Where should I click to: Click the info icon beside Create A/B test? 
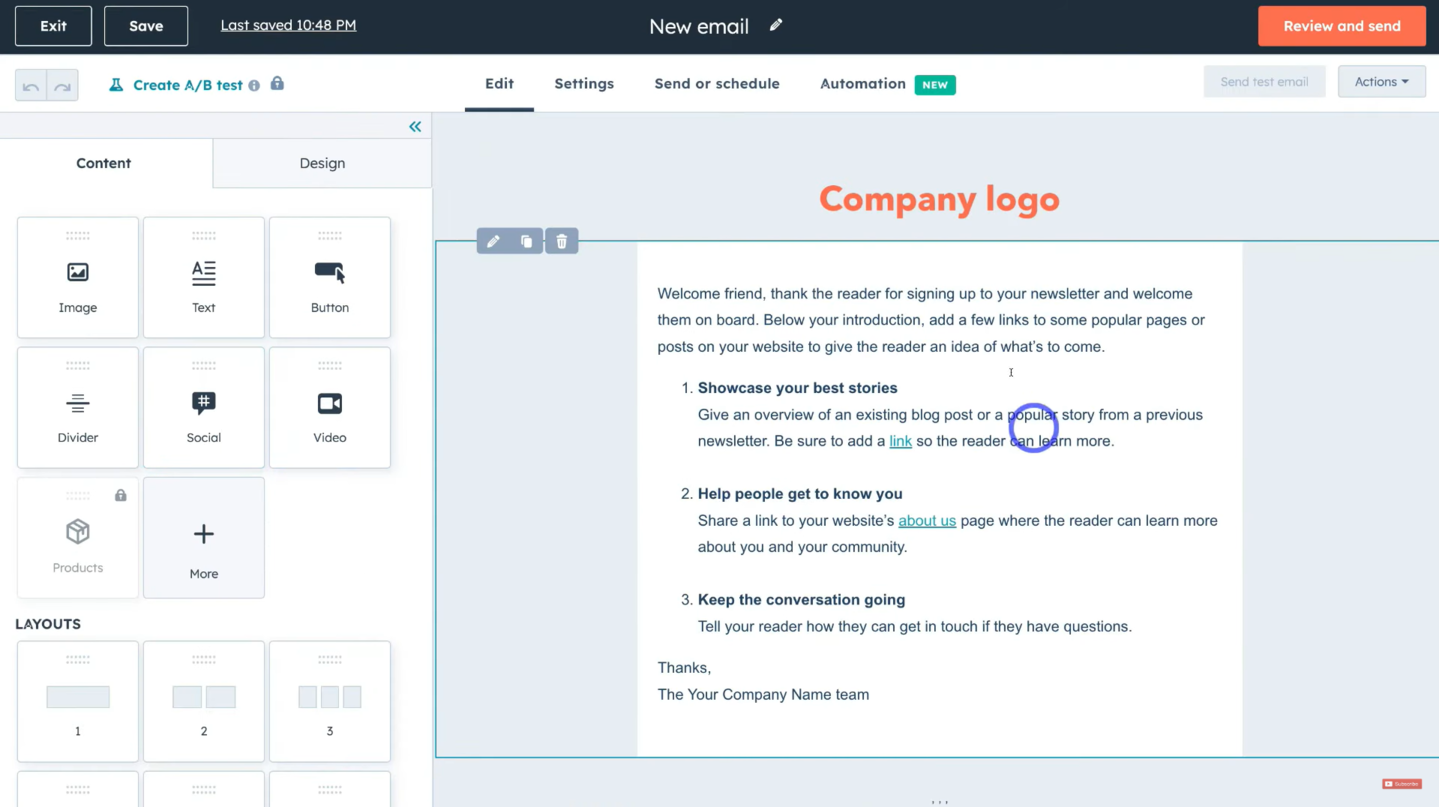coord(254,86)
